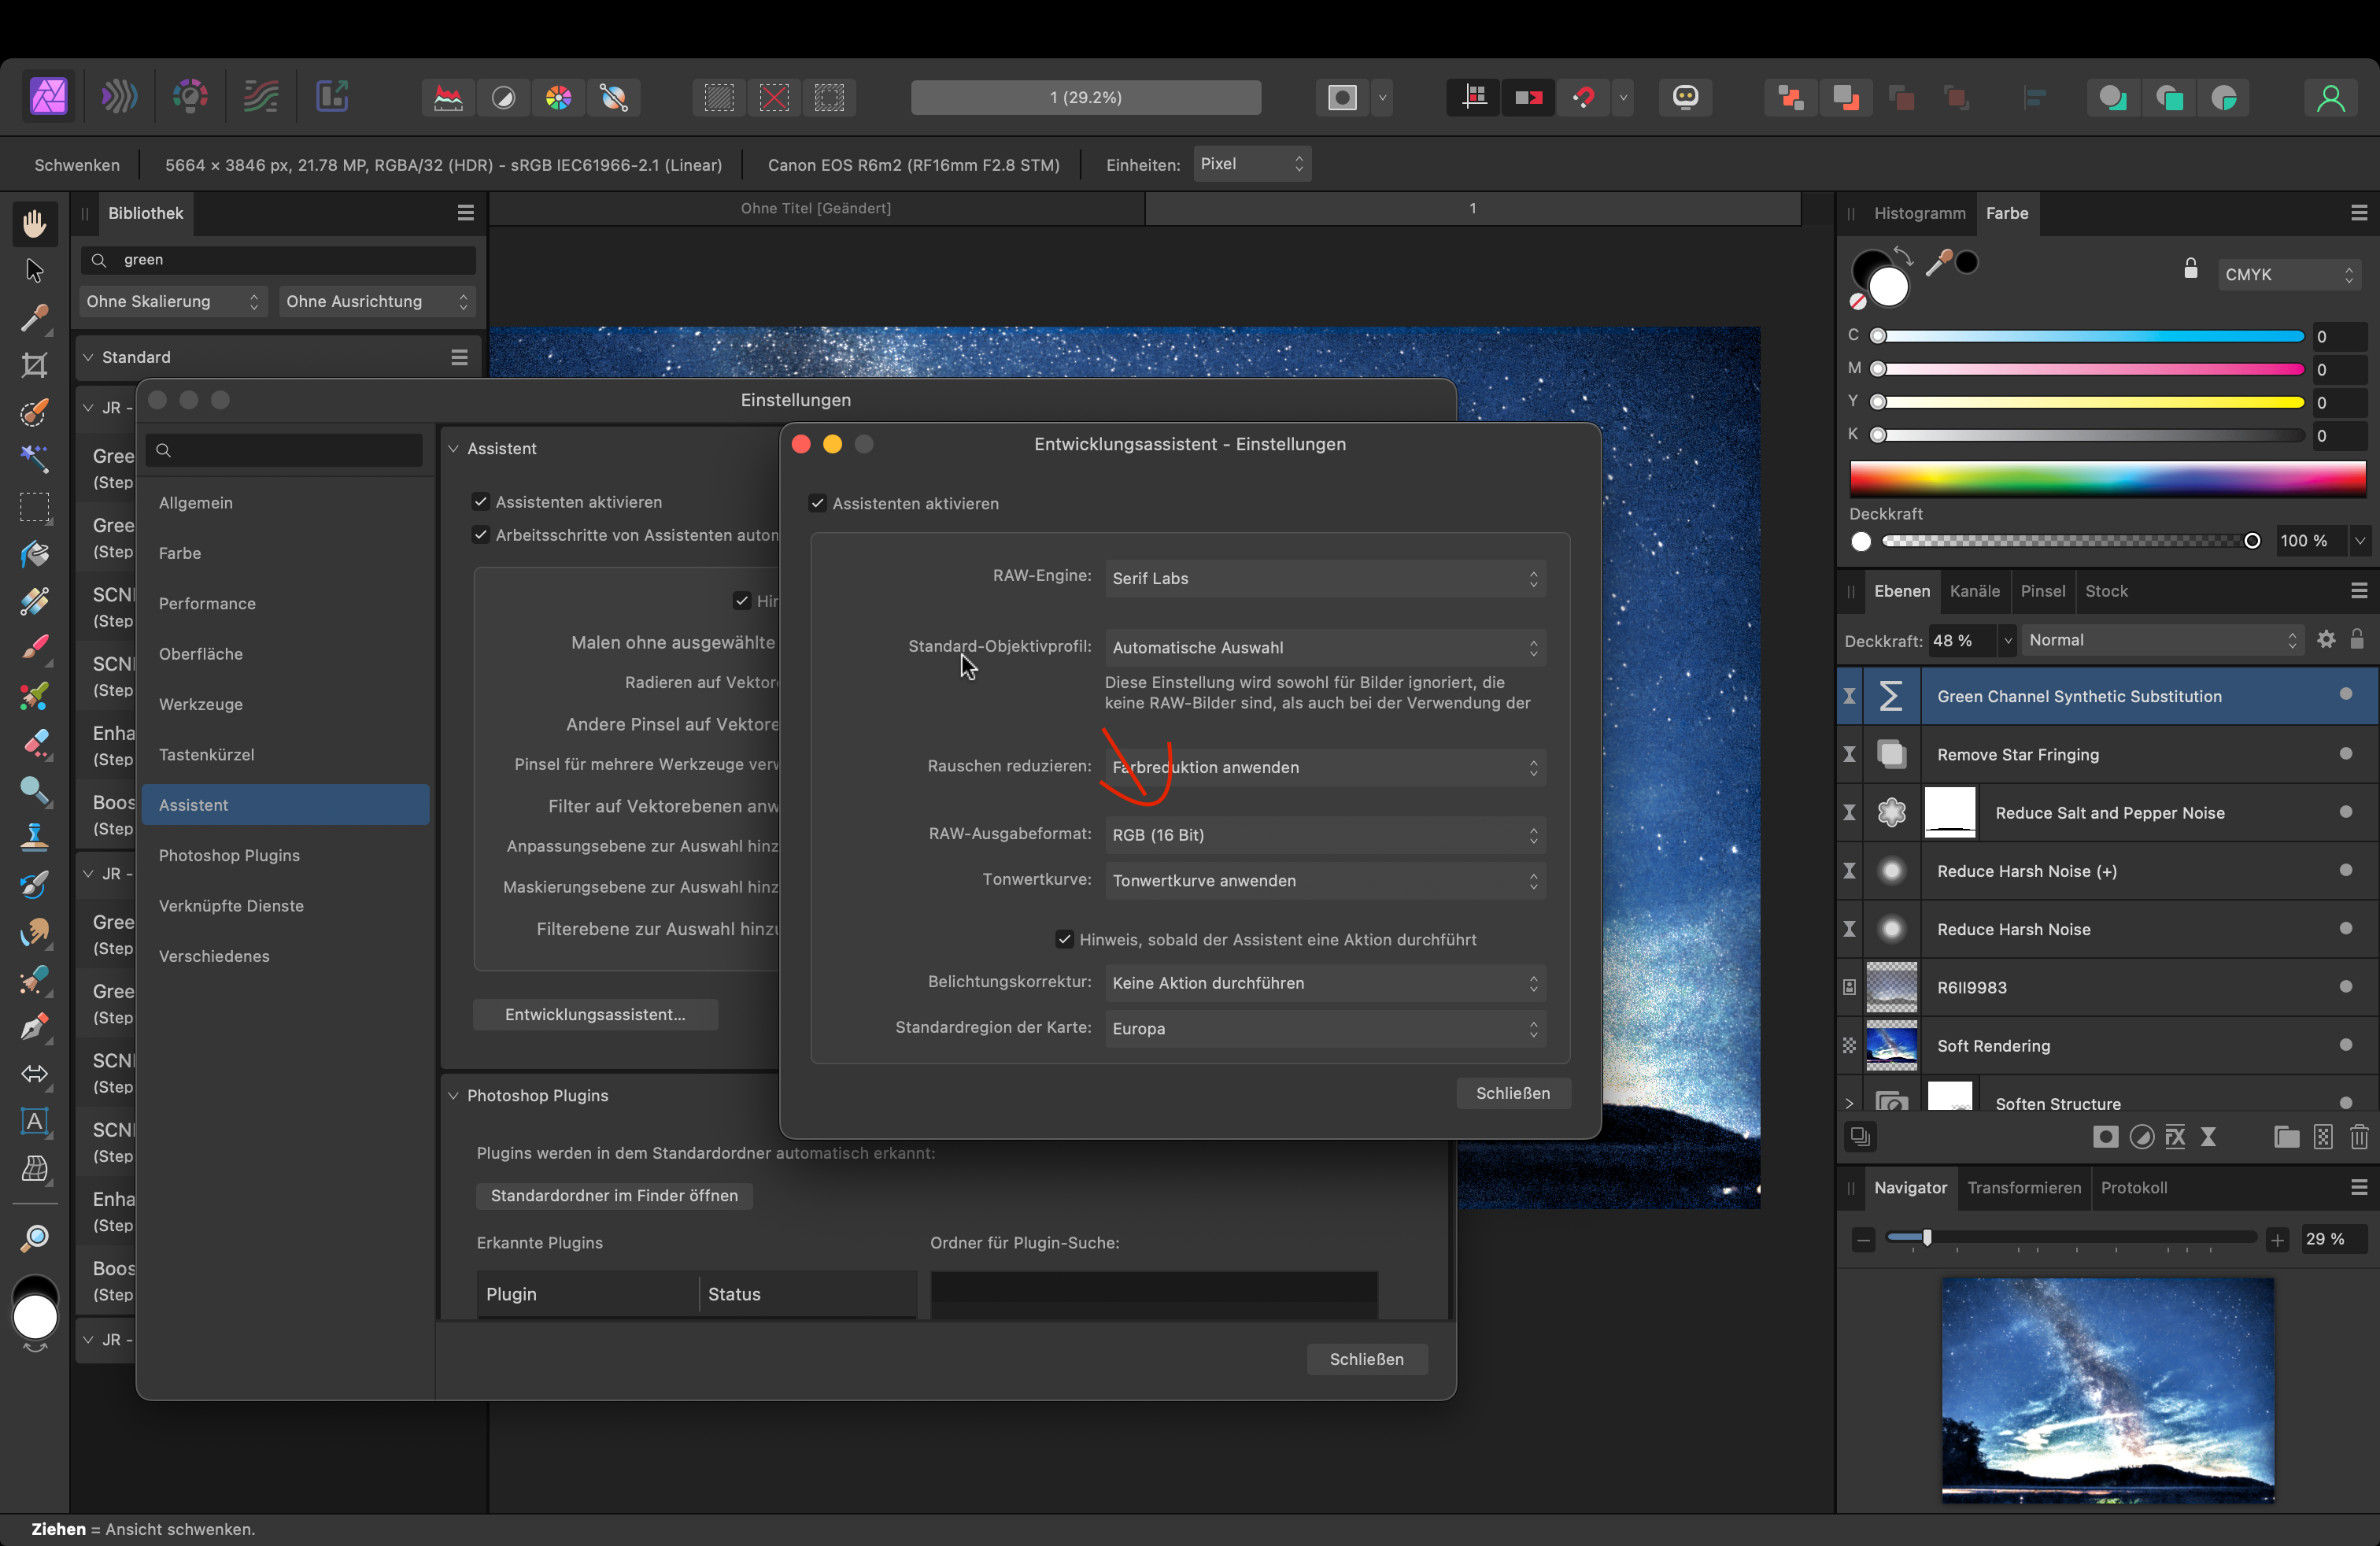Open the Belichtungskorrektur dropdown
The image size is (2380, 1546).
(1325, 983)
